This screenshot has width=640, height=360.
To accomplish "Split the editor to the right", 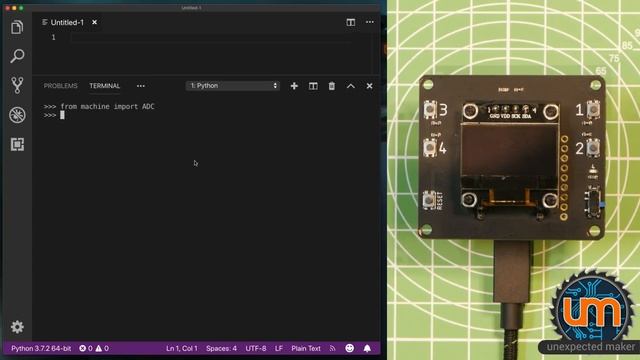I will [x=351, y=22].
